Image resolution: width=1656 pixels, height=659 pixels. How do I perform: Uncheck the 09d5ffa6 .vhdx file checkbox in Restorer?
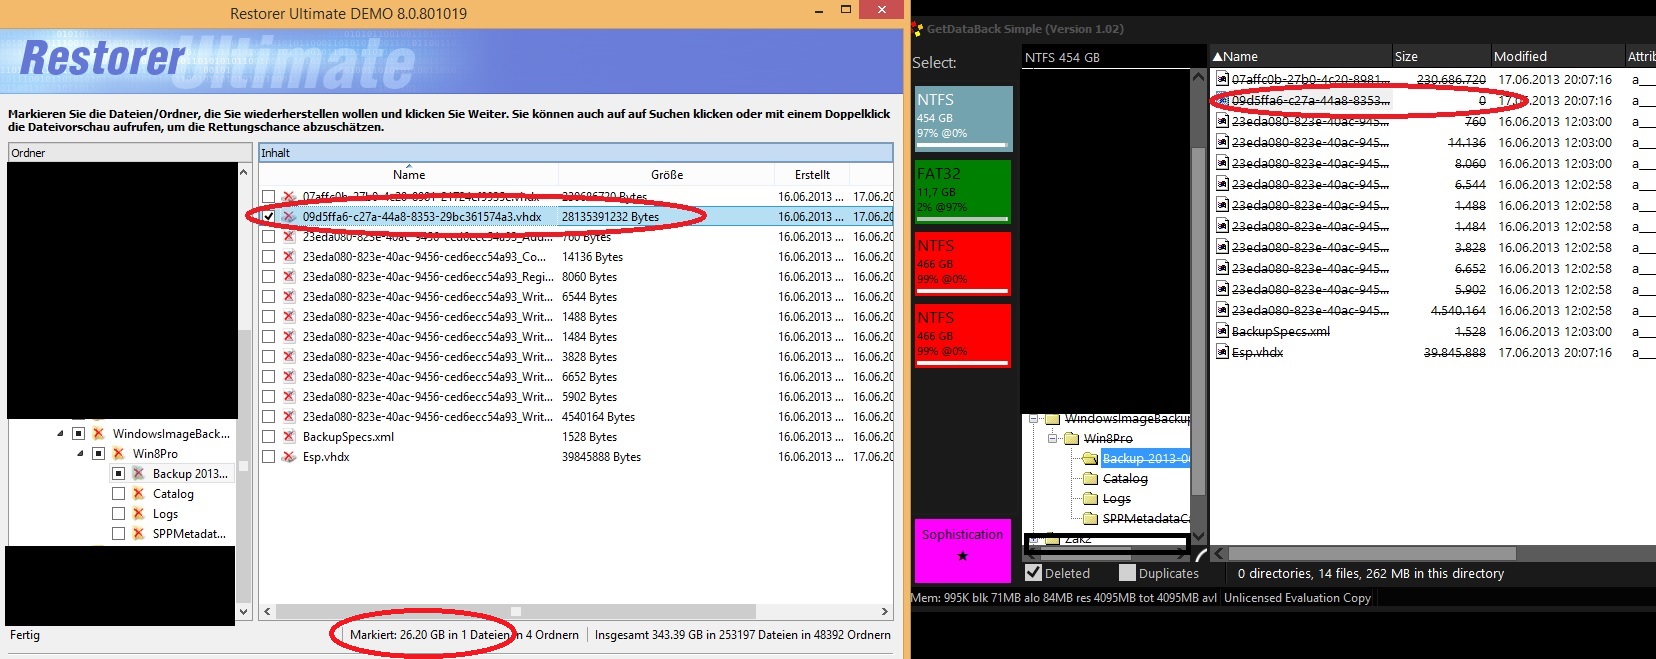[x=268, y=217]
